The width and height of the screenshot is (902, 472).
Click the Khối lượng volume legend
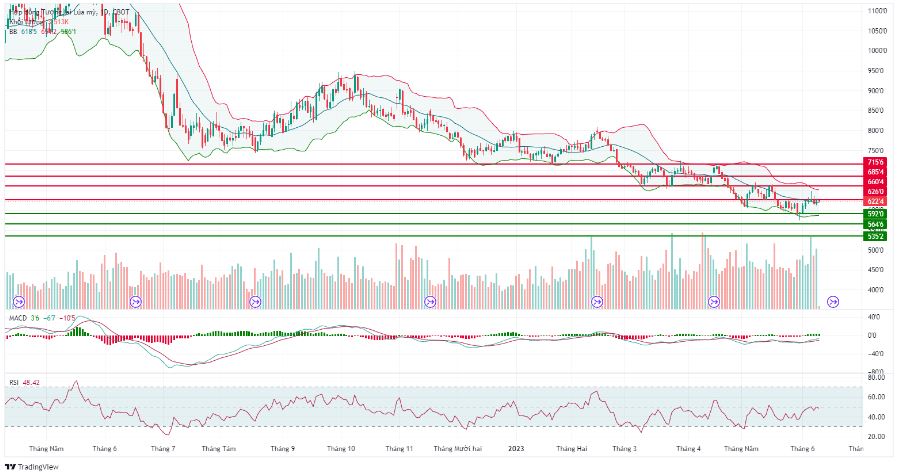point(39,22)
